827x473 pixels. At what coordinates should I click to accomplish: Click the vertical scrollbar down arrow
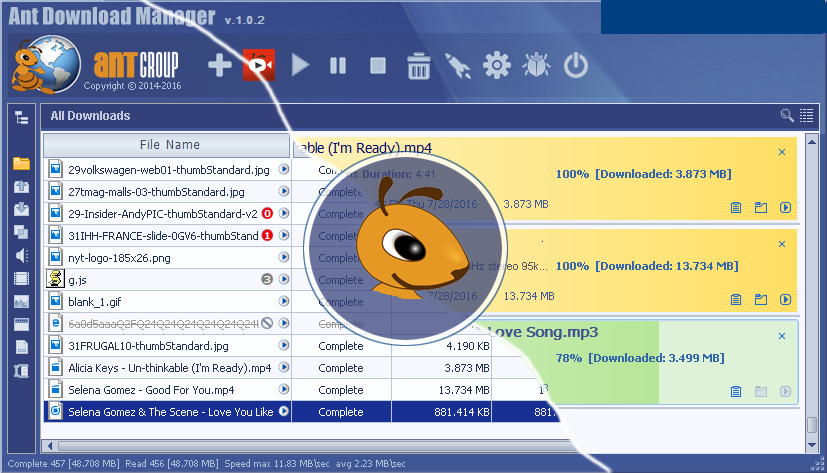[812, 446]
